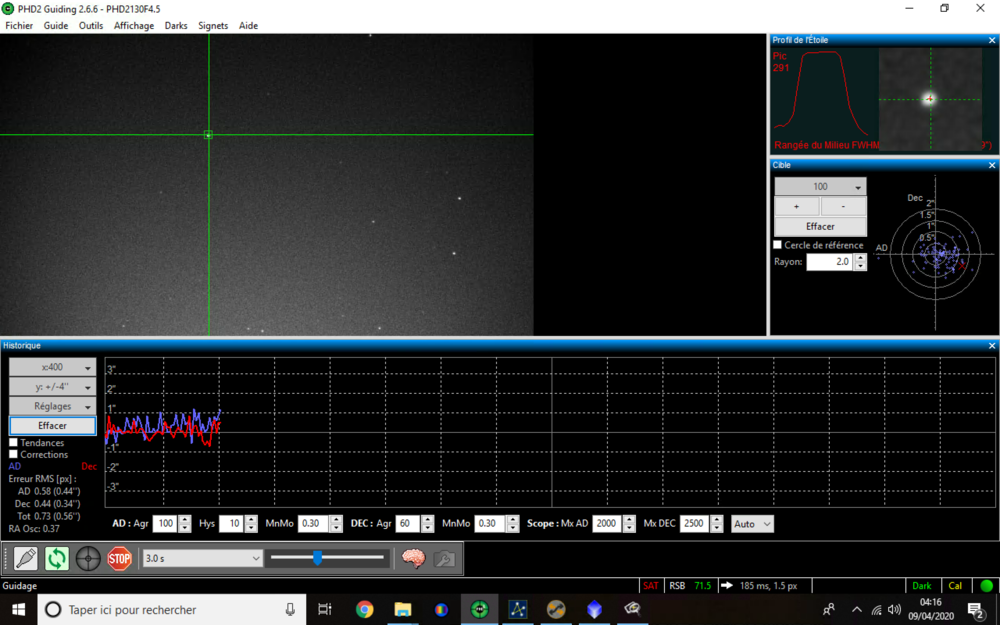Click the - zoom button in Cible
This screenshot has height=625, width=1000.
click(x=843, y=206)
